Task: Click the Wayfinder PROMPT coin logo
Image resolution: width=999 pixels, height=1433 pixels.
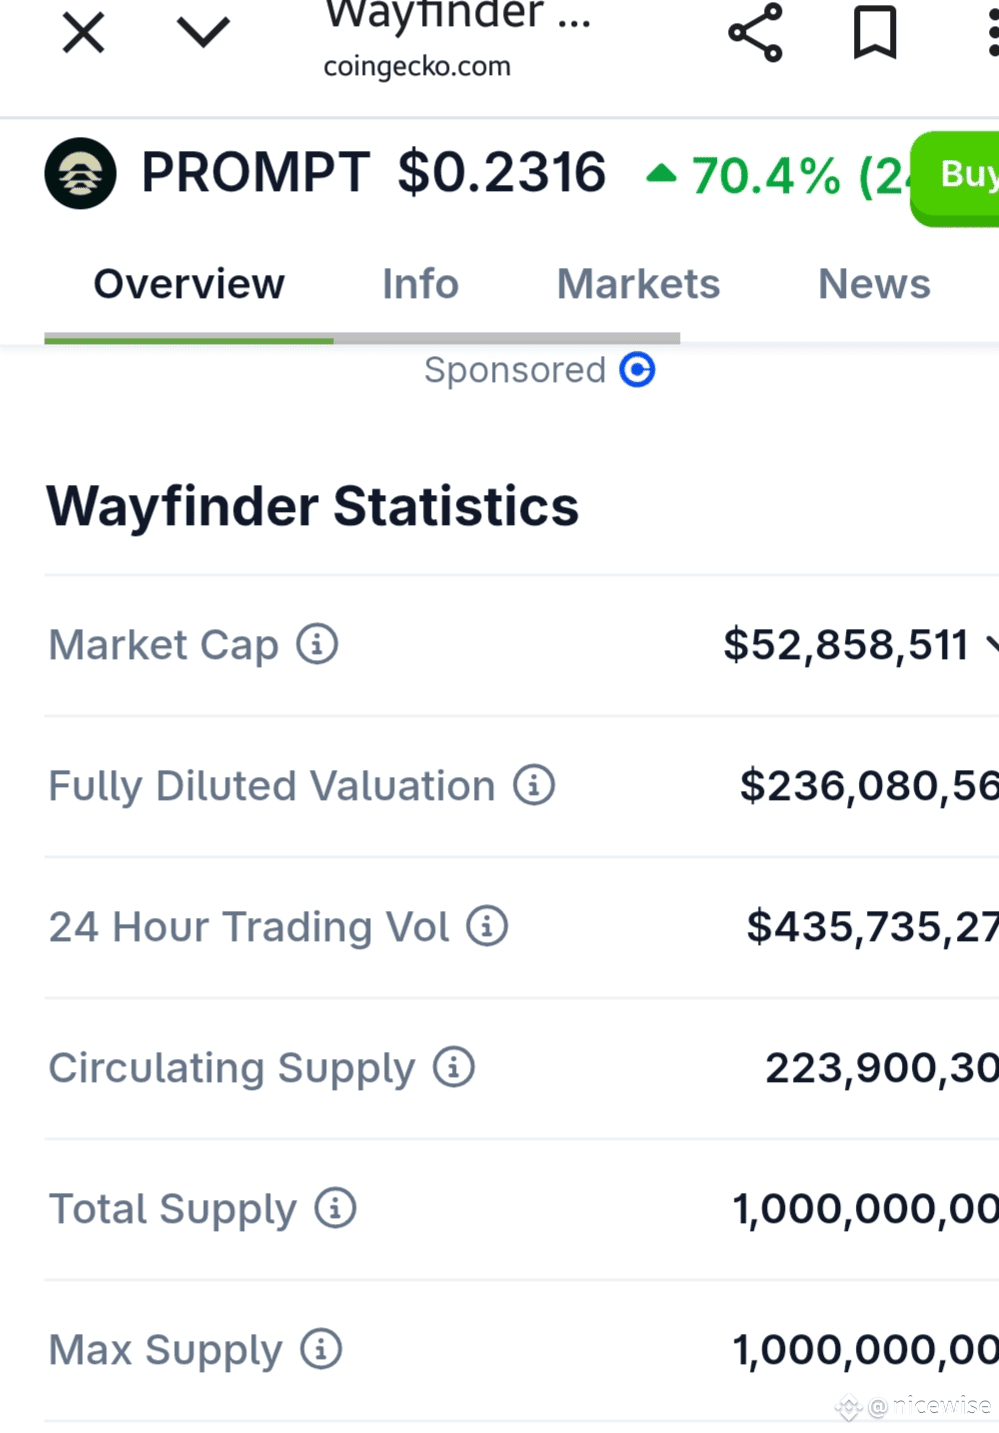Action: point(81,173)
